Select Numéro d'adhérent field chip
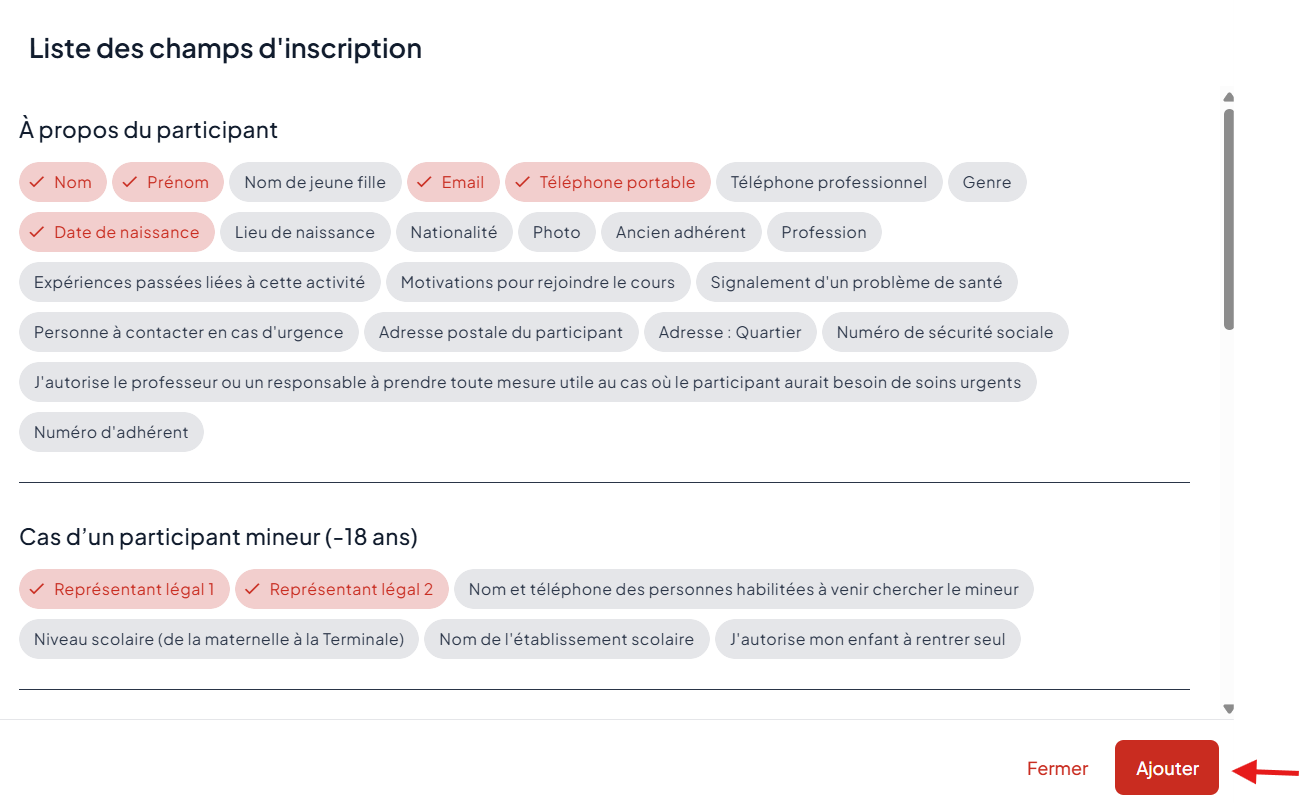This screenshot has width=1299, height=803. pyautogui.click(x=111, y=432)
